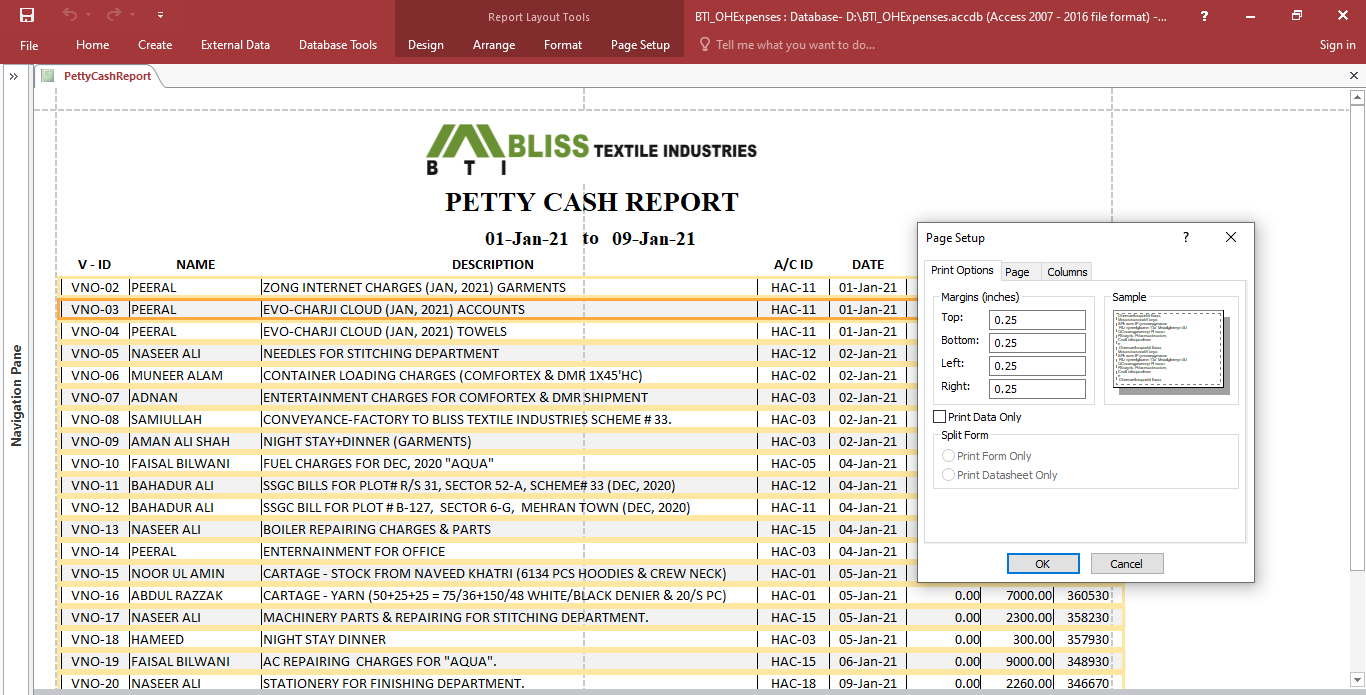The height and width of the screenshot is (695, 1366).
Task: Click the DESCRIPTION column header
Action: pos(493,265)
